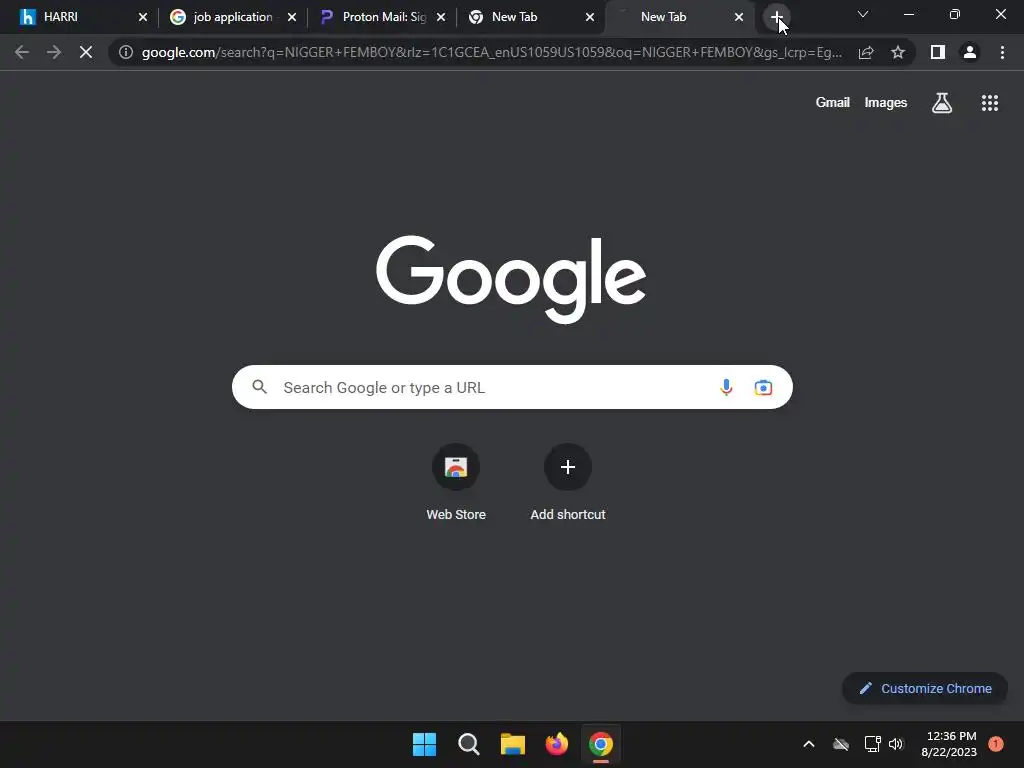View site information icon in address bar
This screenshot has height=768, width=1024.
126,52
